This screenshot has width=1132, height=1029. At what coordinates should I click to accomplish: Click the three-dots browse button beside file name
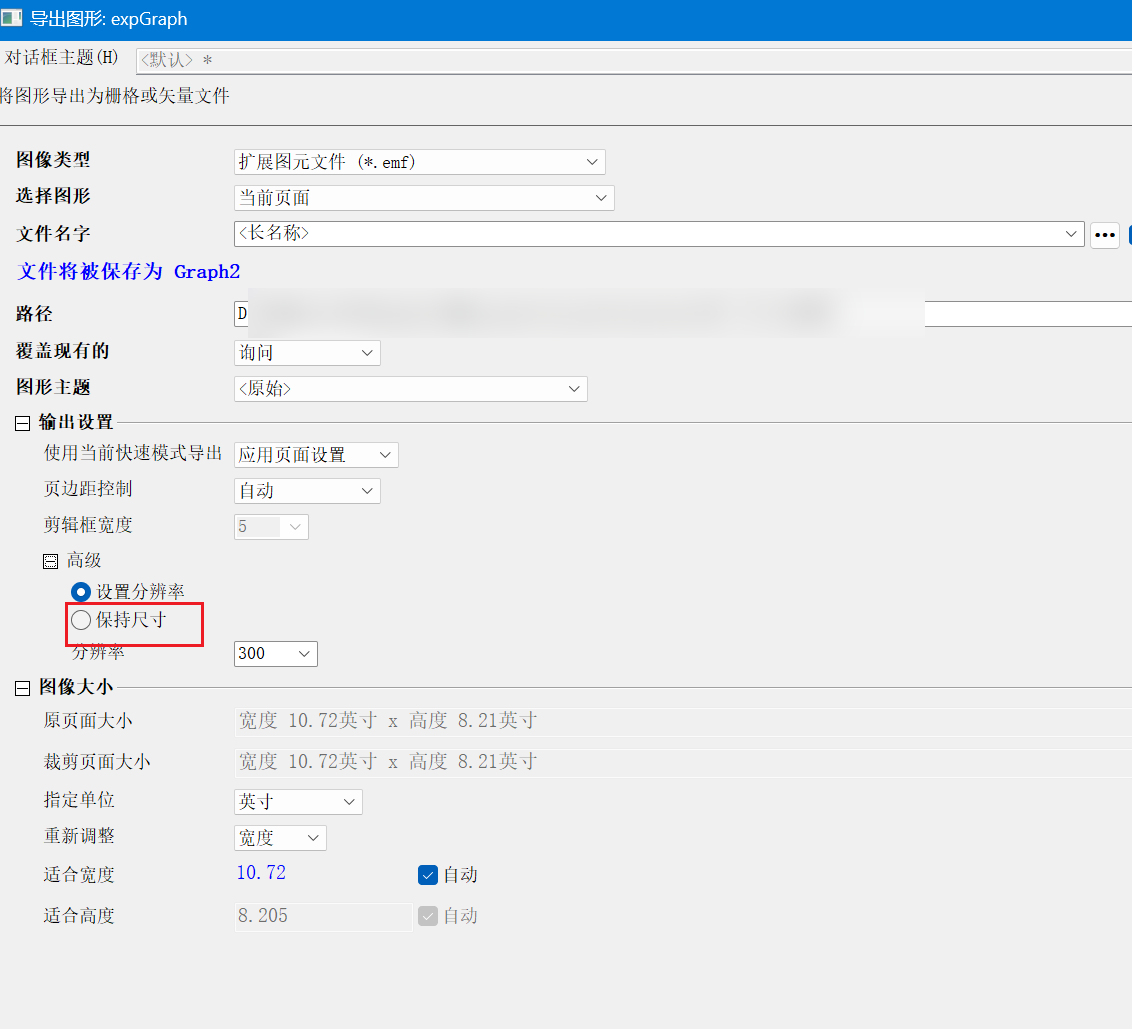coord(1104,235)
